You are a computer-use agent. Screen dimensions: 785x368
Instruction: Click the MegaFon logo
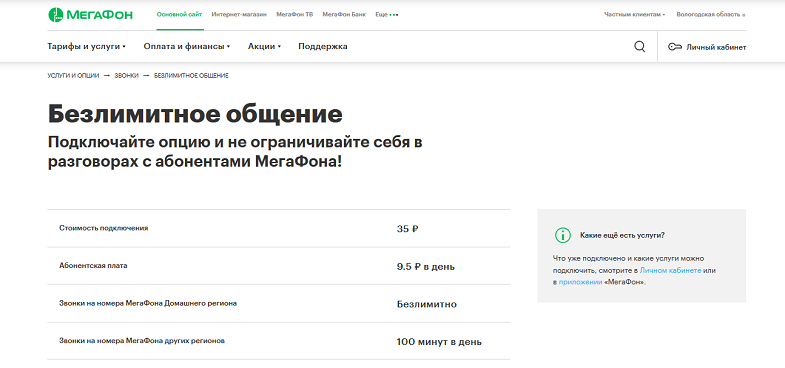tap(90, 15)
